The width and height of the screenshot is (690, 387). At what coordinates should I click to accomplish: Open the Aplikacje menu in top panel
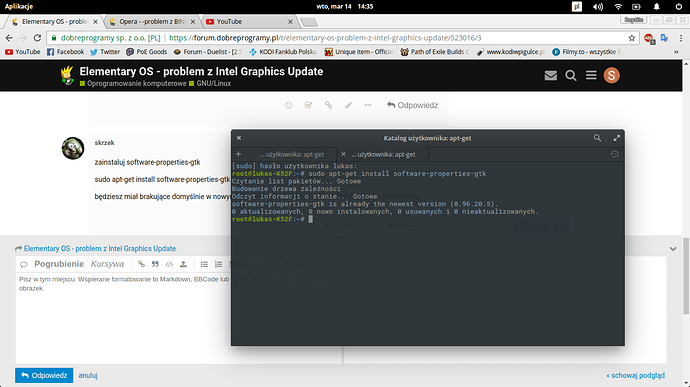(x=19, y=6)
